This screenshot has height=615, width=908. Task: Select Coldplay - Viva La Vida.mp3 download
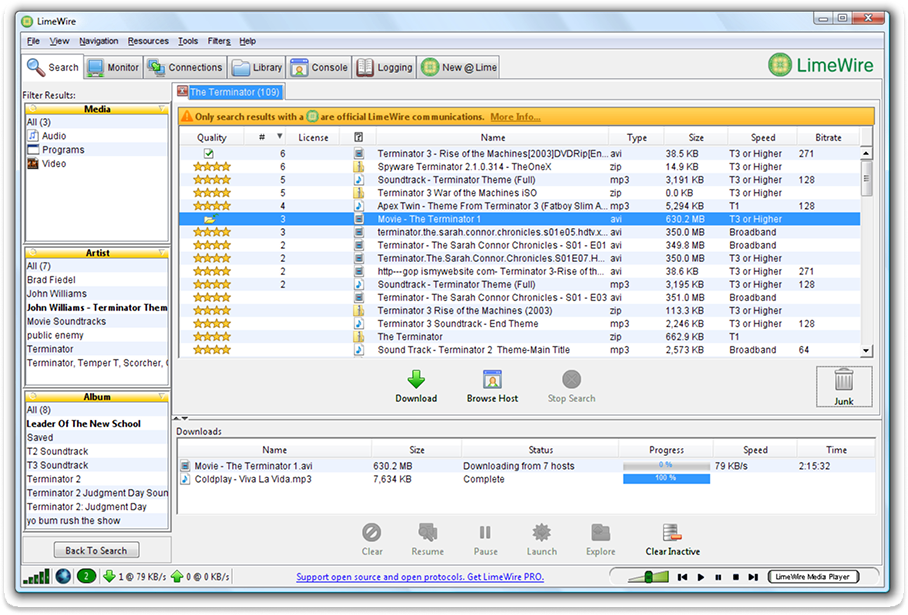pyautogui.click(x=526, y=479)
